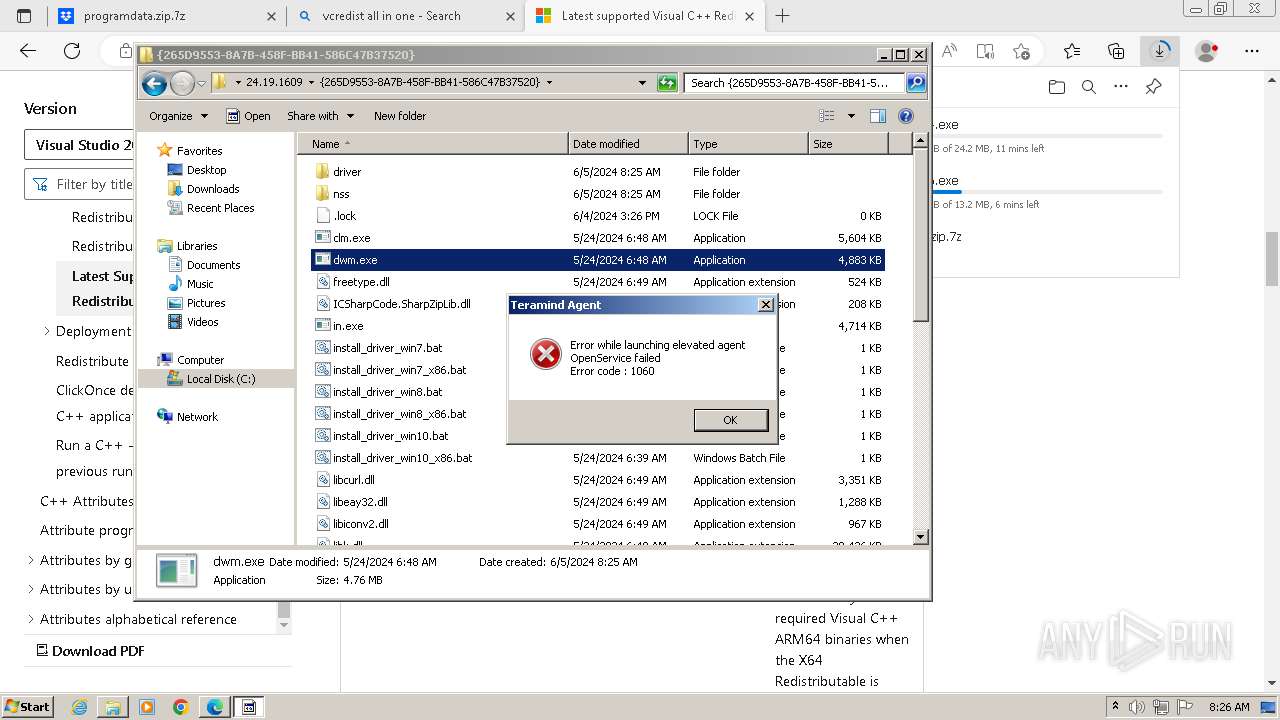
Task: Select Videos library
Action: (202, 322)
